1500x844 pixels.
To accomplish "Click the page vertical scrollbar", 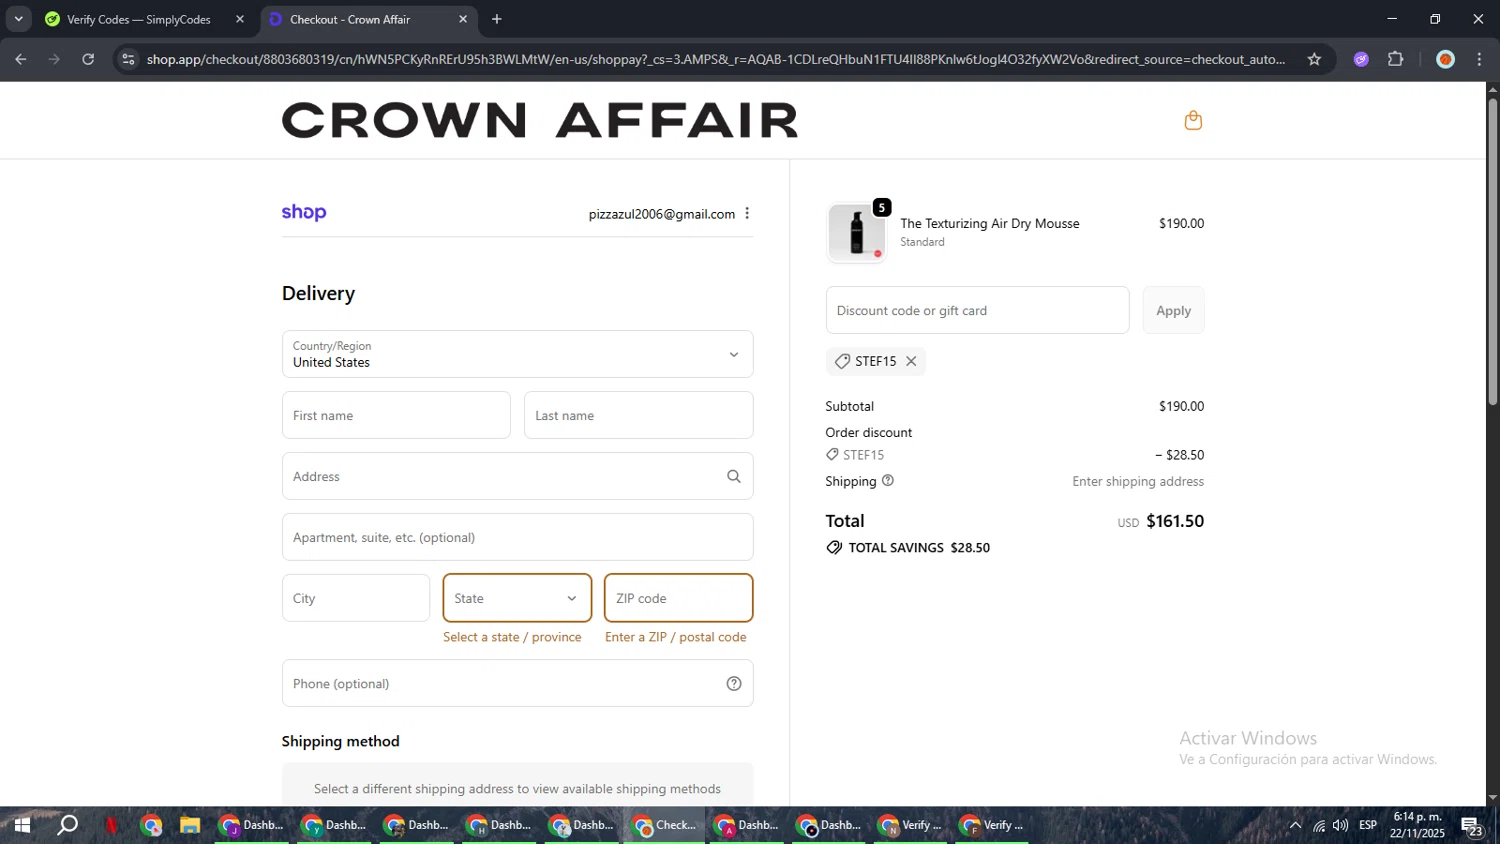I will point(1492,250).
